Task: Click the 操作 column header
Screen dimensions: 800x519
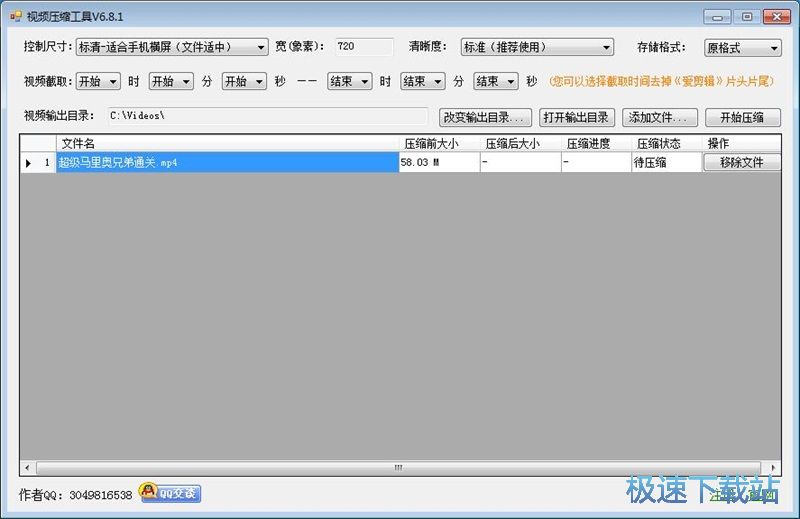Action: (x=742, y=143)
